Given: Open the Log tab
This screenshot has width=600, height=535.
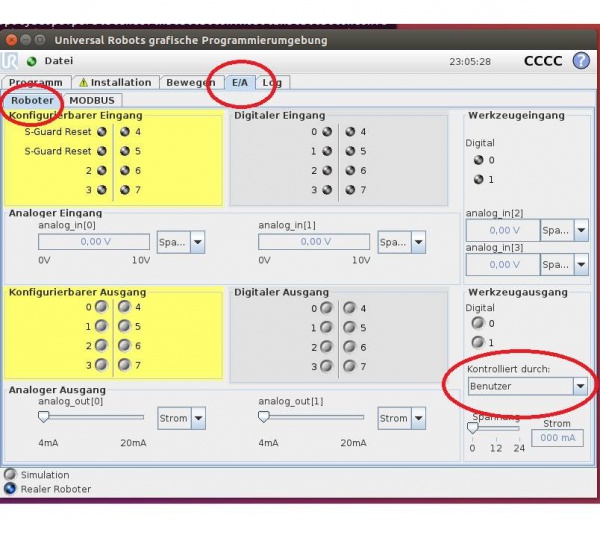Looking at the screenshot, I should pos(272,83).
